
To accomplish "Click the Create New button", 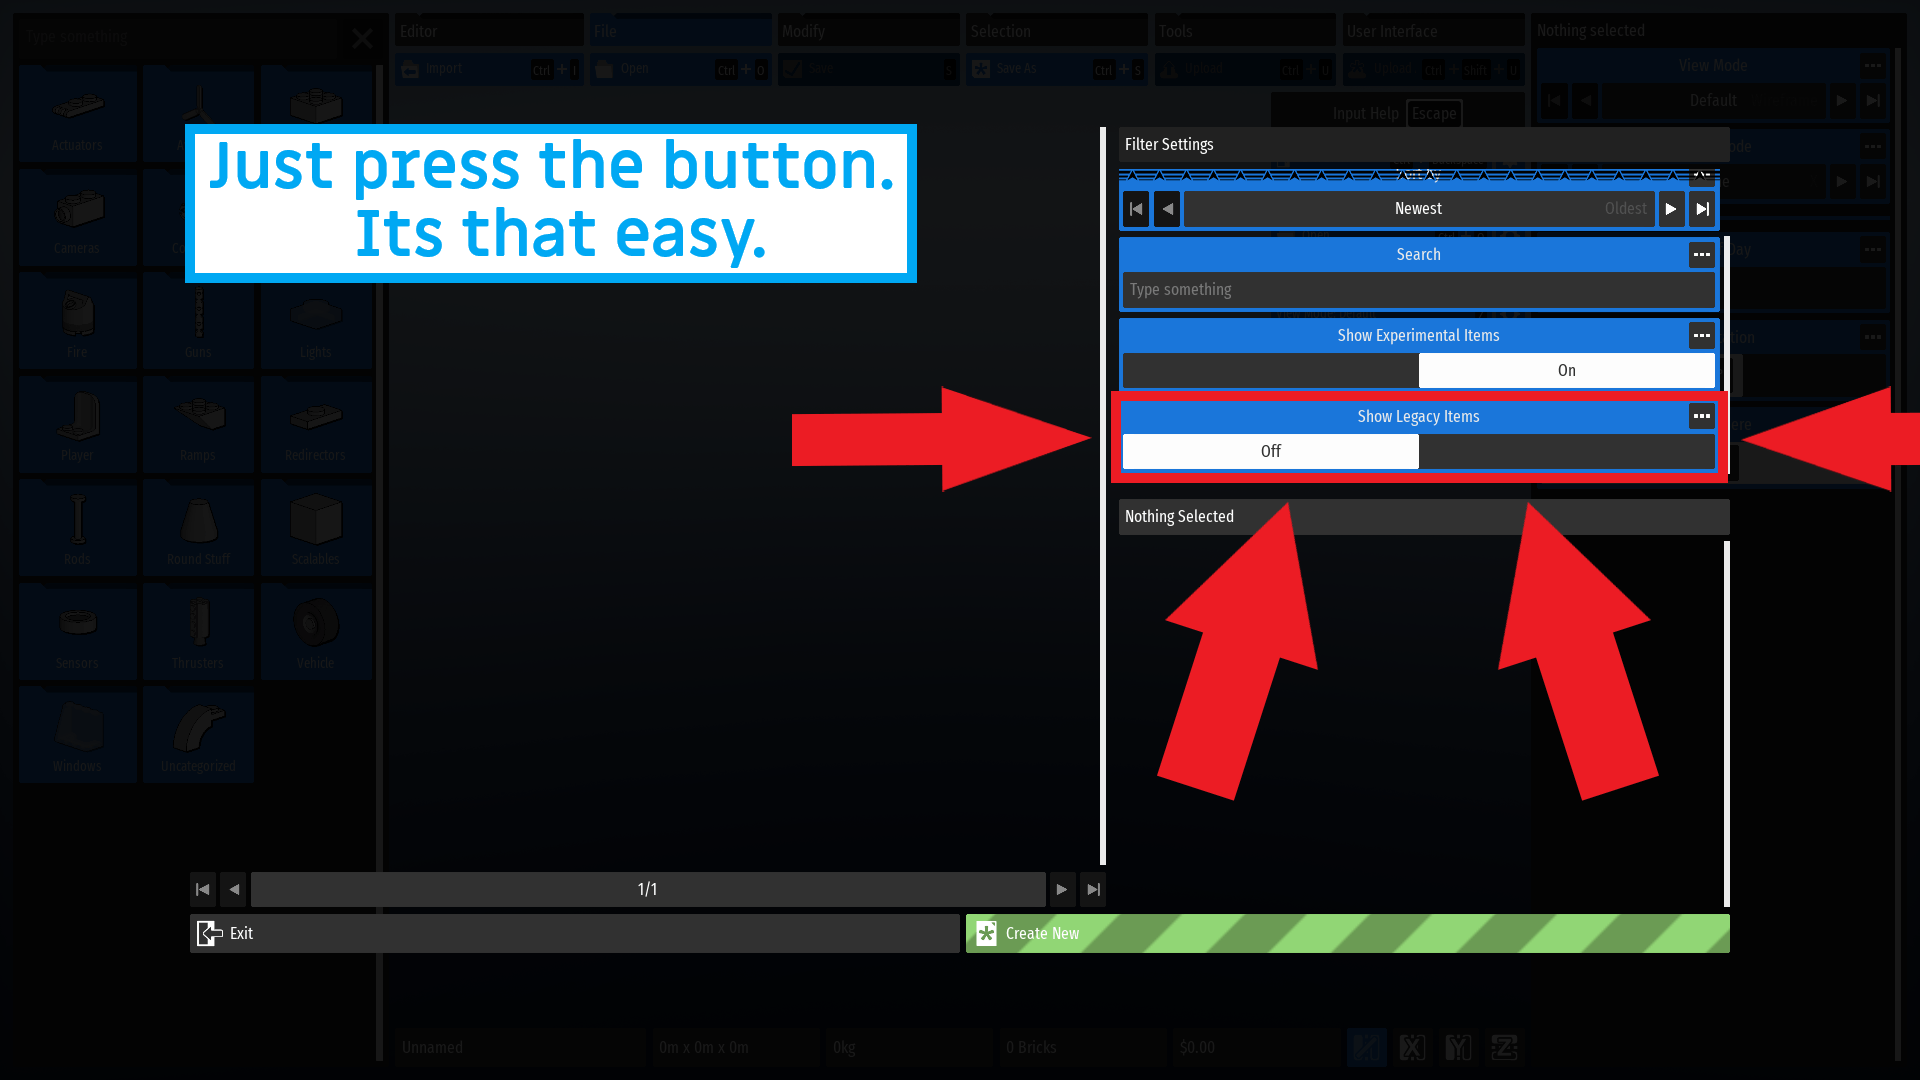I will point(1348,934).
